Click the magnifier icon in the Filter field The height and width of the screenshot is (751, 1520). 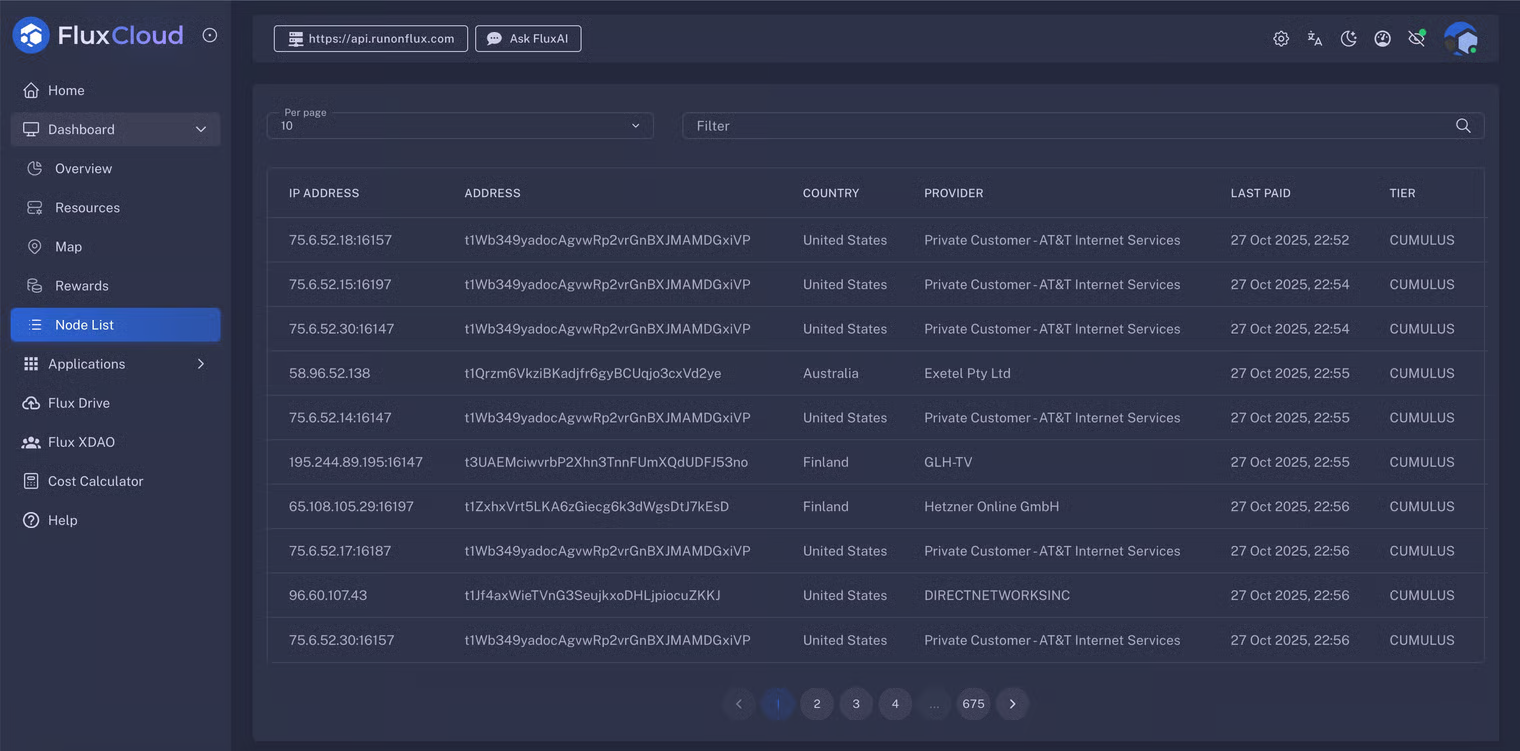pyautogui.click(x=1463, y=126)
